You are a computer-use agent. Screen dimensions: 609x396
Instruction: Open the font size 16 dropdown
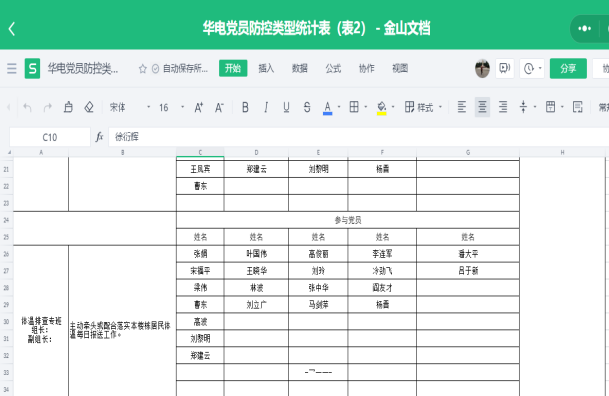pyautogui.click(x=171, y=108)
